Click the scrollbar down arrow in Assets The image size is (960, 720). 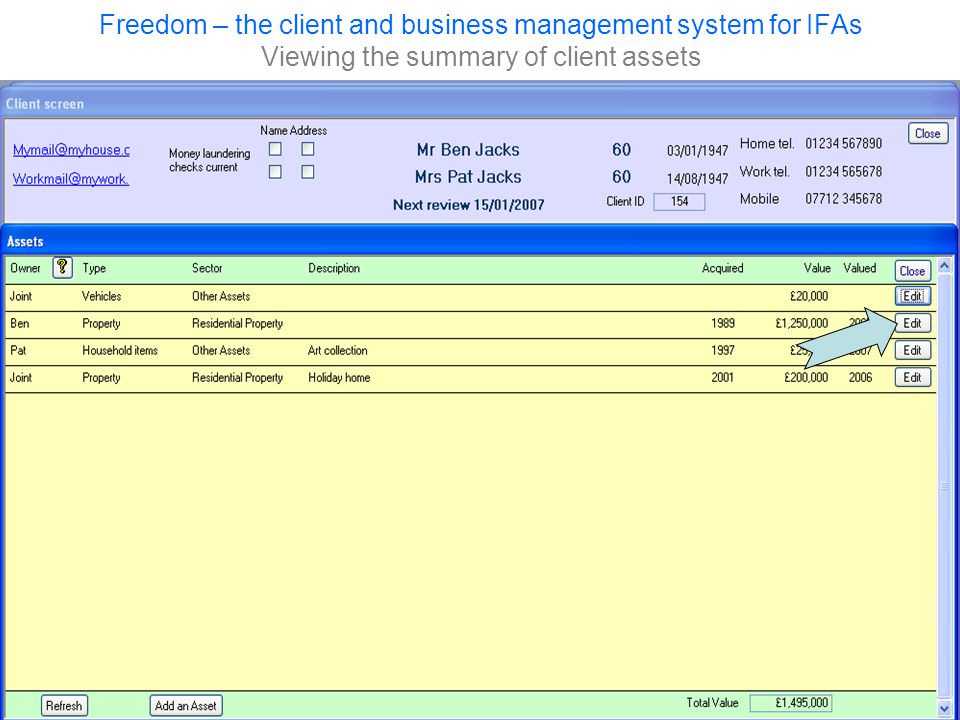[943, 708]
